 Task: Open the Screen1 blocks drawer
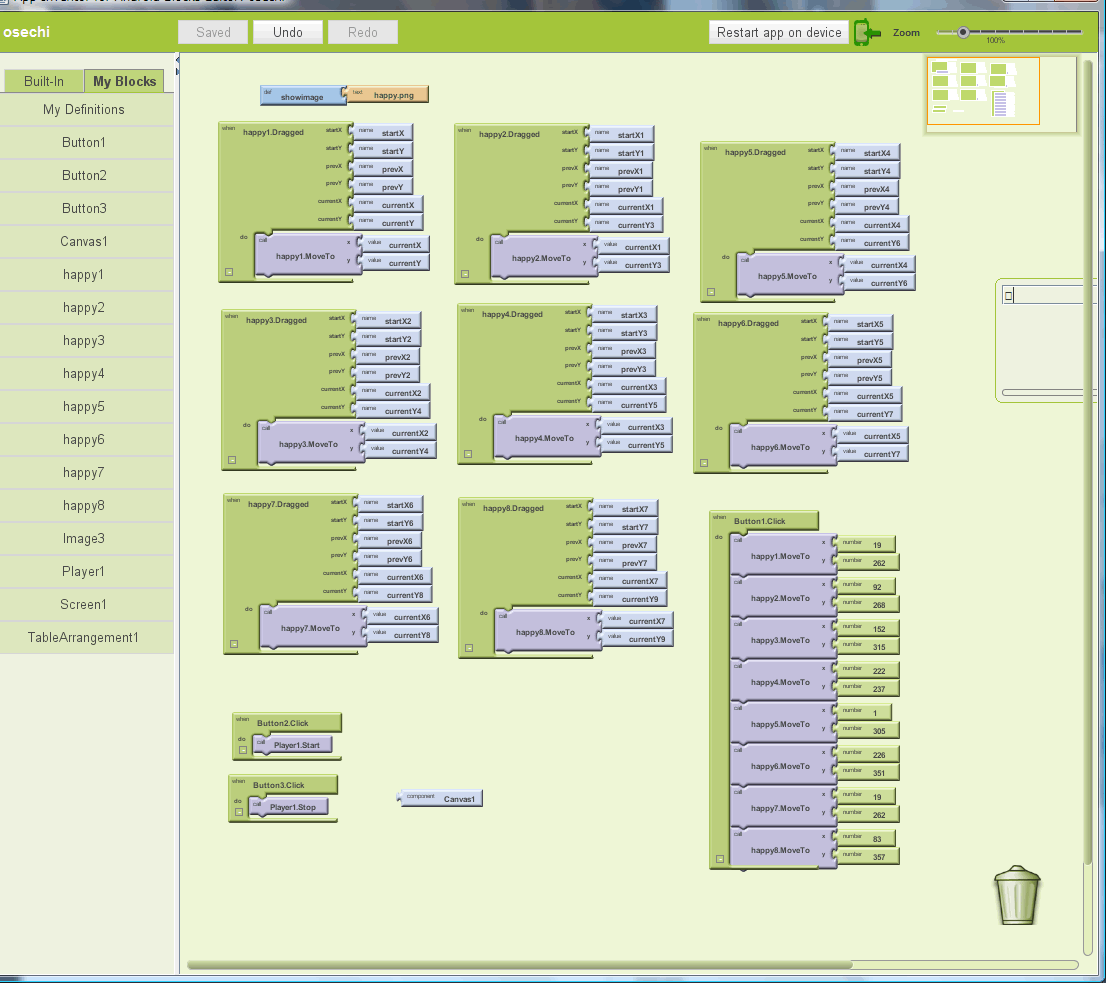[x=84, y=604]
